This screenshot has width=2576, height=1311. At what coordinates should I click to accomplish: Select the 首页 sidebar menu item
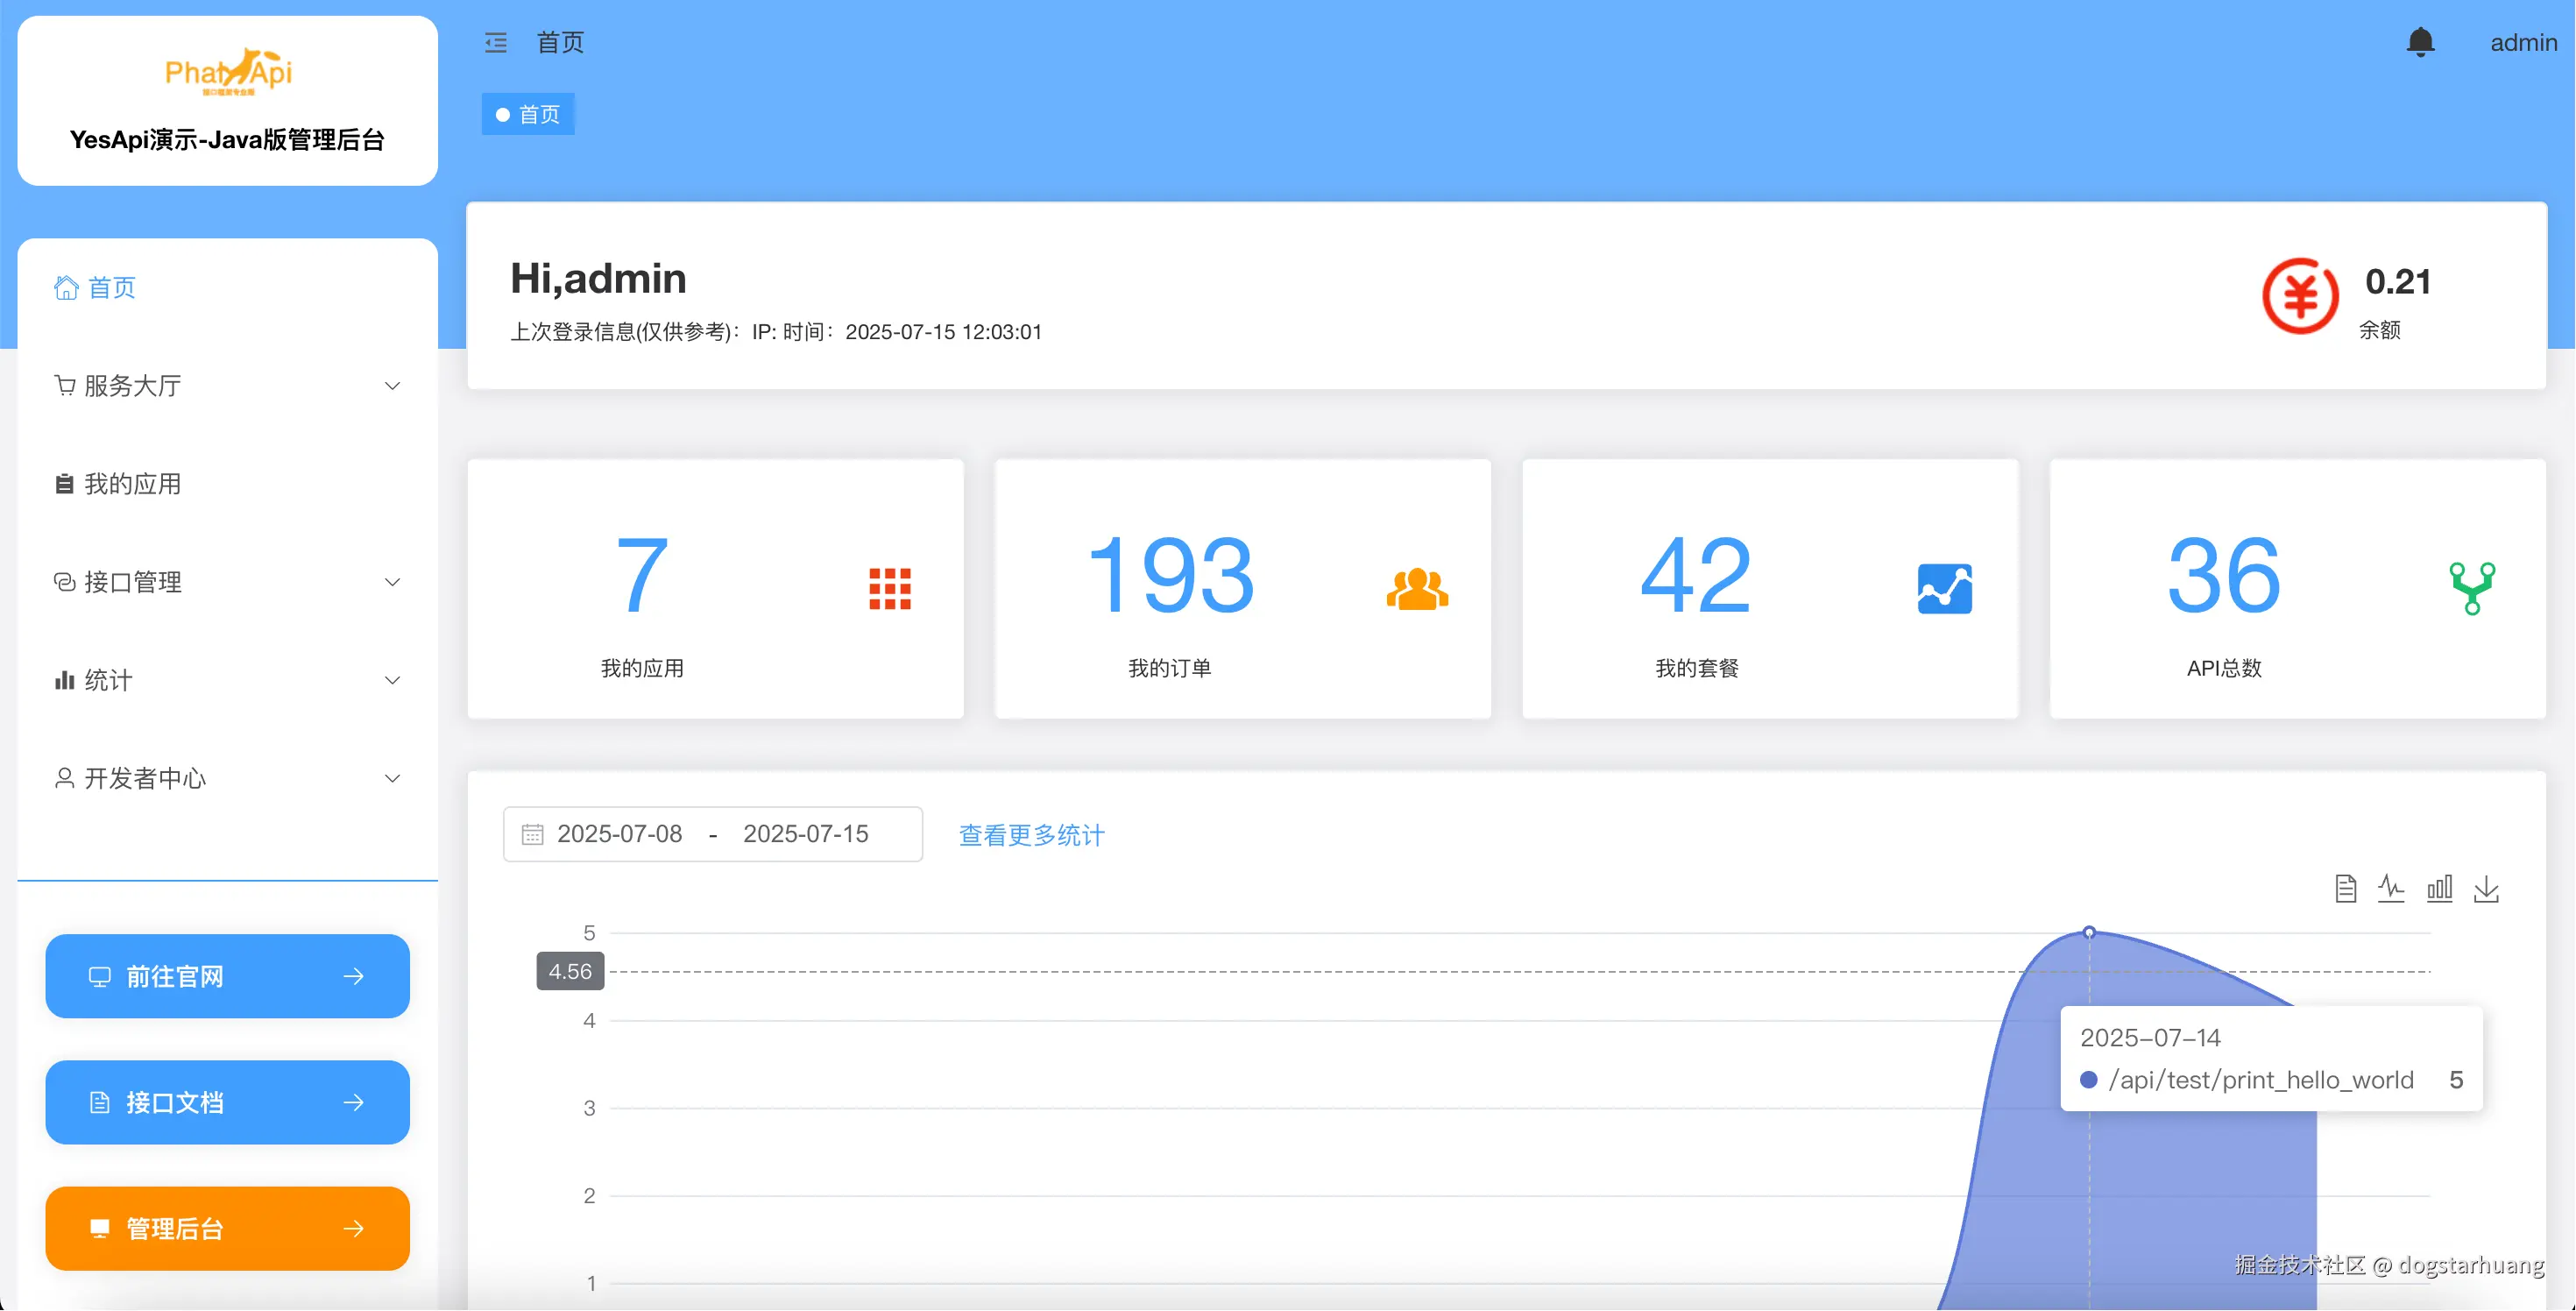pyautogui.click(x=111, y=288)
